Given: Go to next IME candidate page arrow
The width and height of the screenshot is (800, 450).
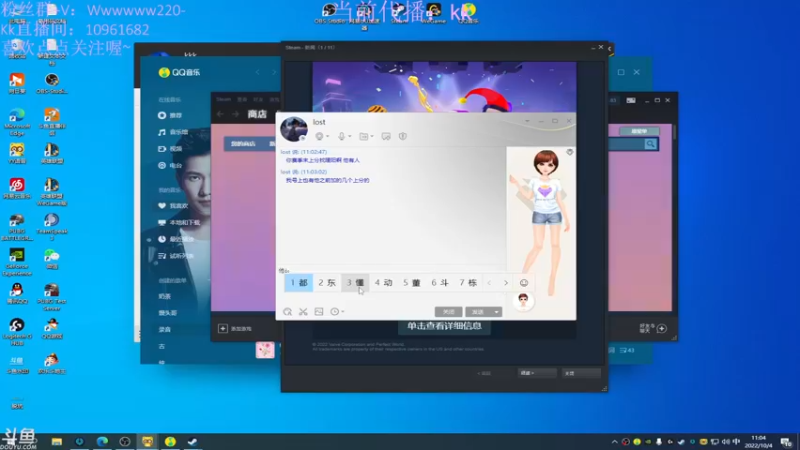Looking at the screenshot, I should (506, 283).
